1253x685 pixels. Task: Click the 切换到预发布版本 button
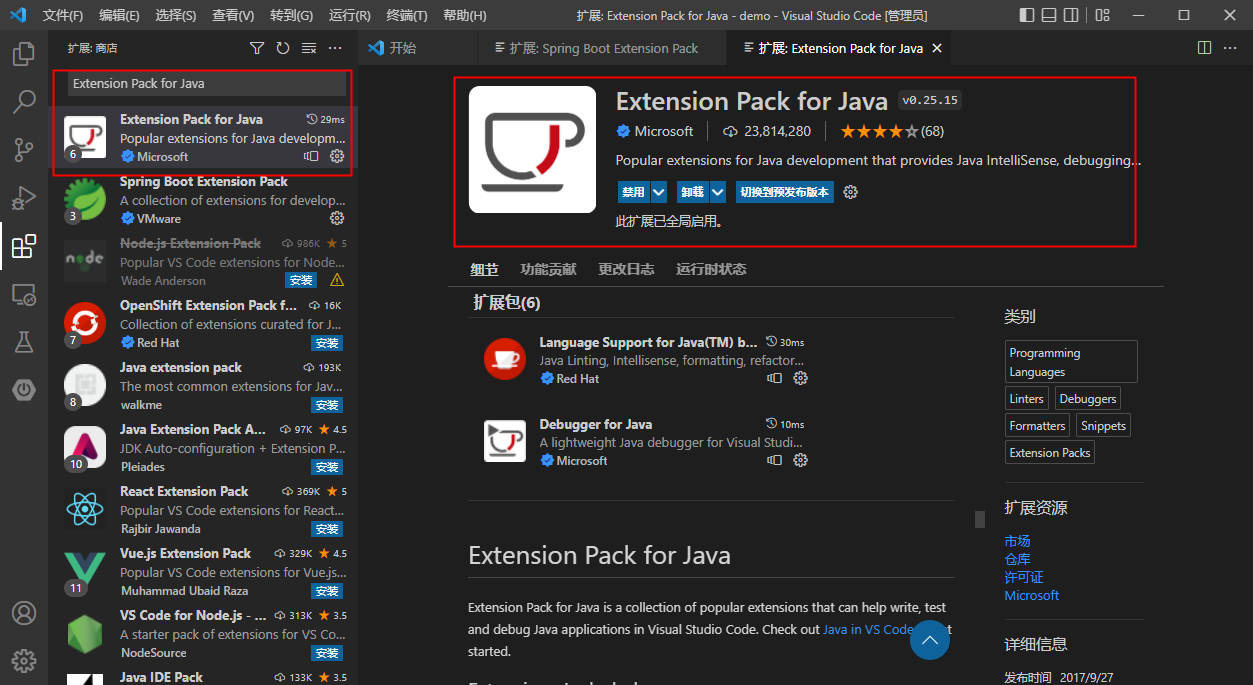(784, 192)
